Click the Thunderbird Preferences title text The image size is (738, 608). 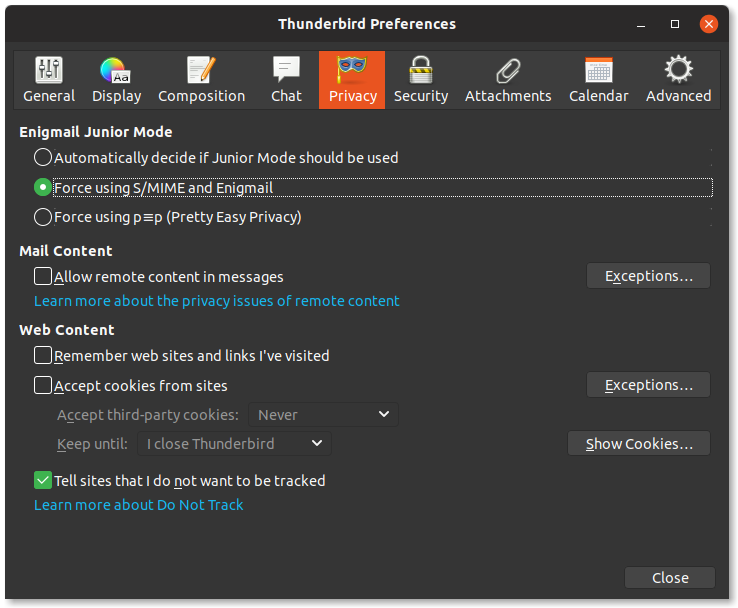coord(367,24)
